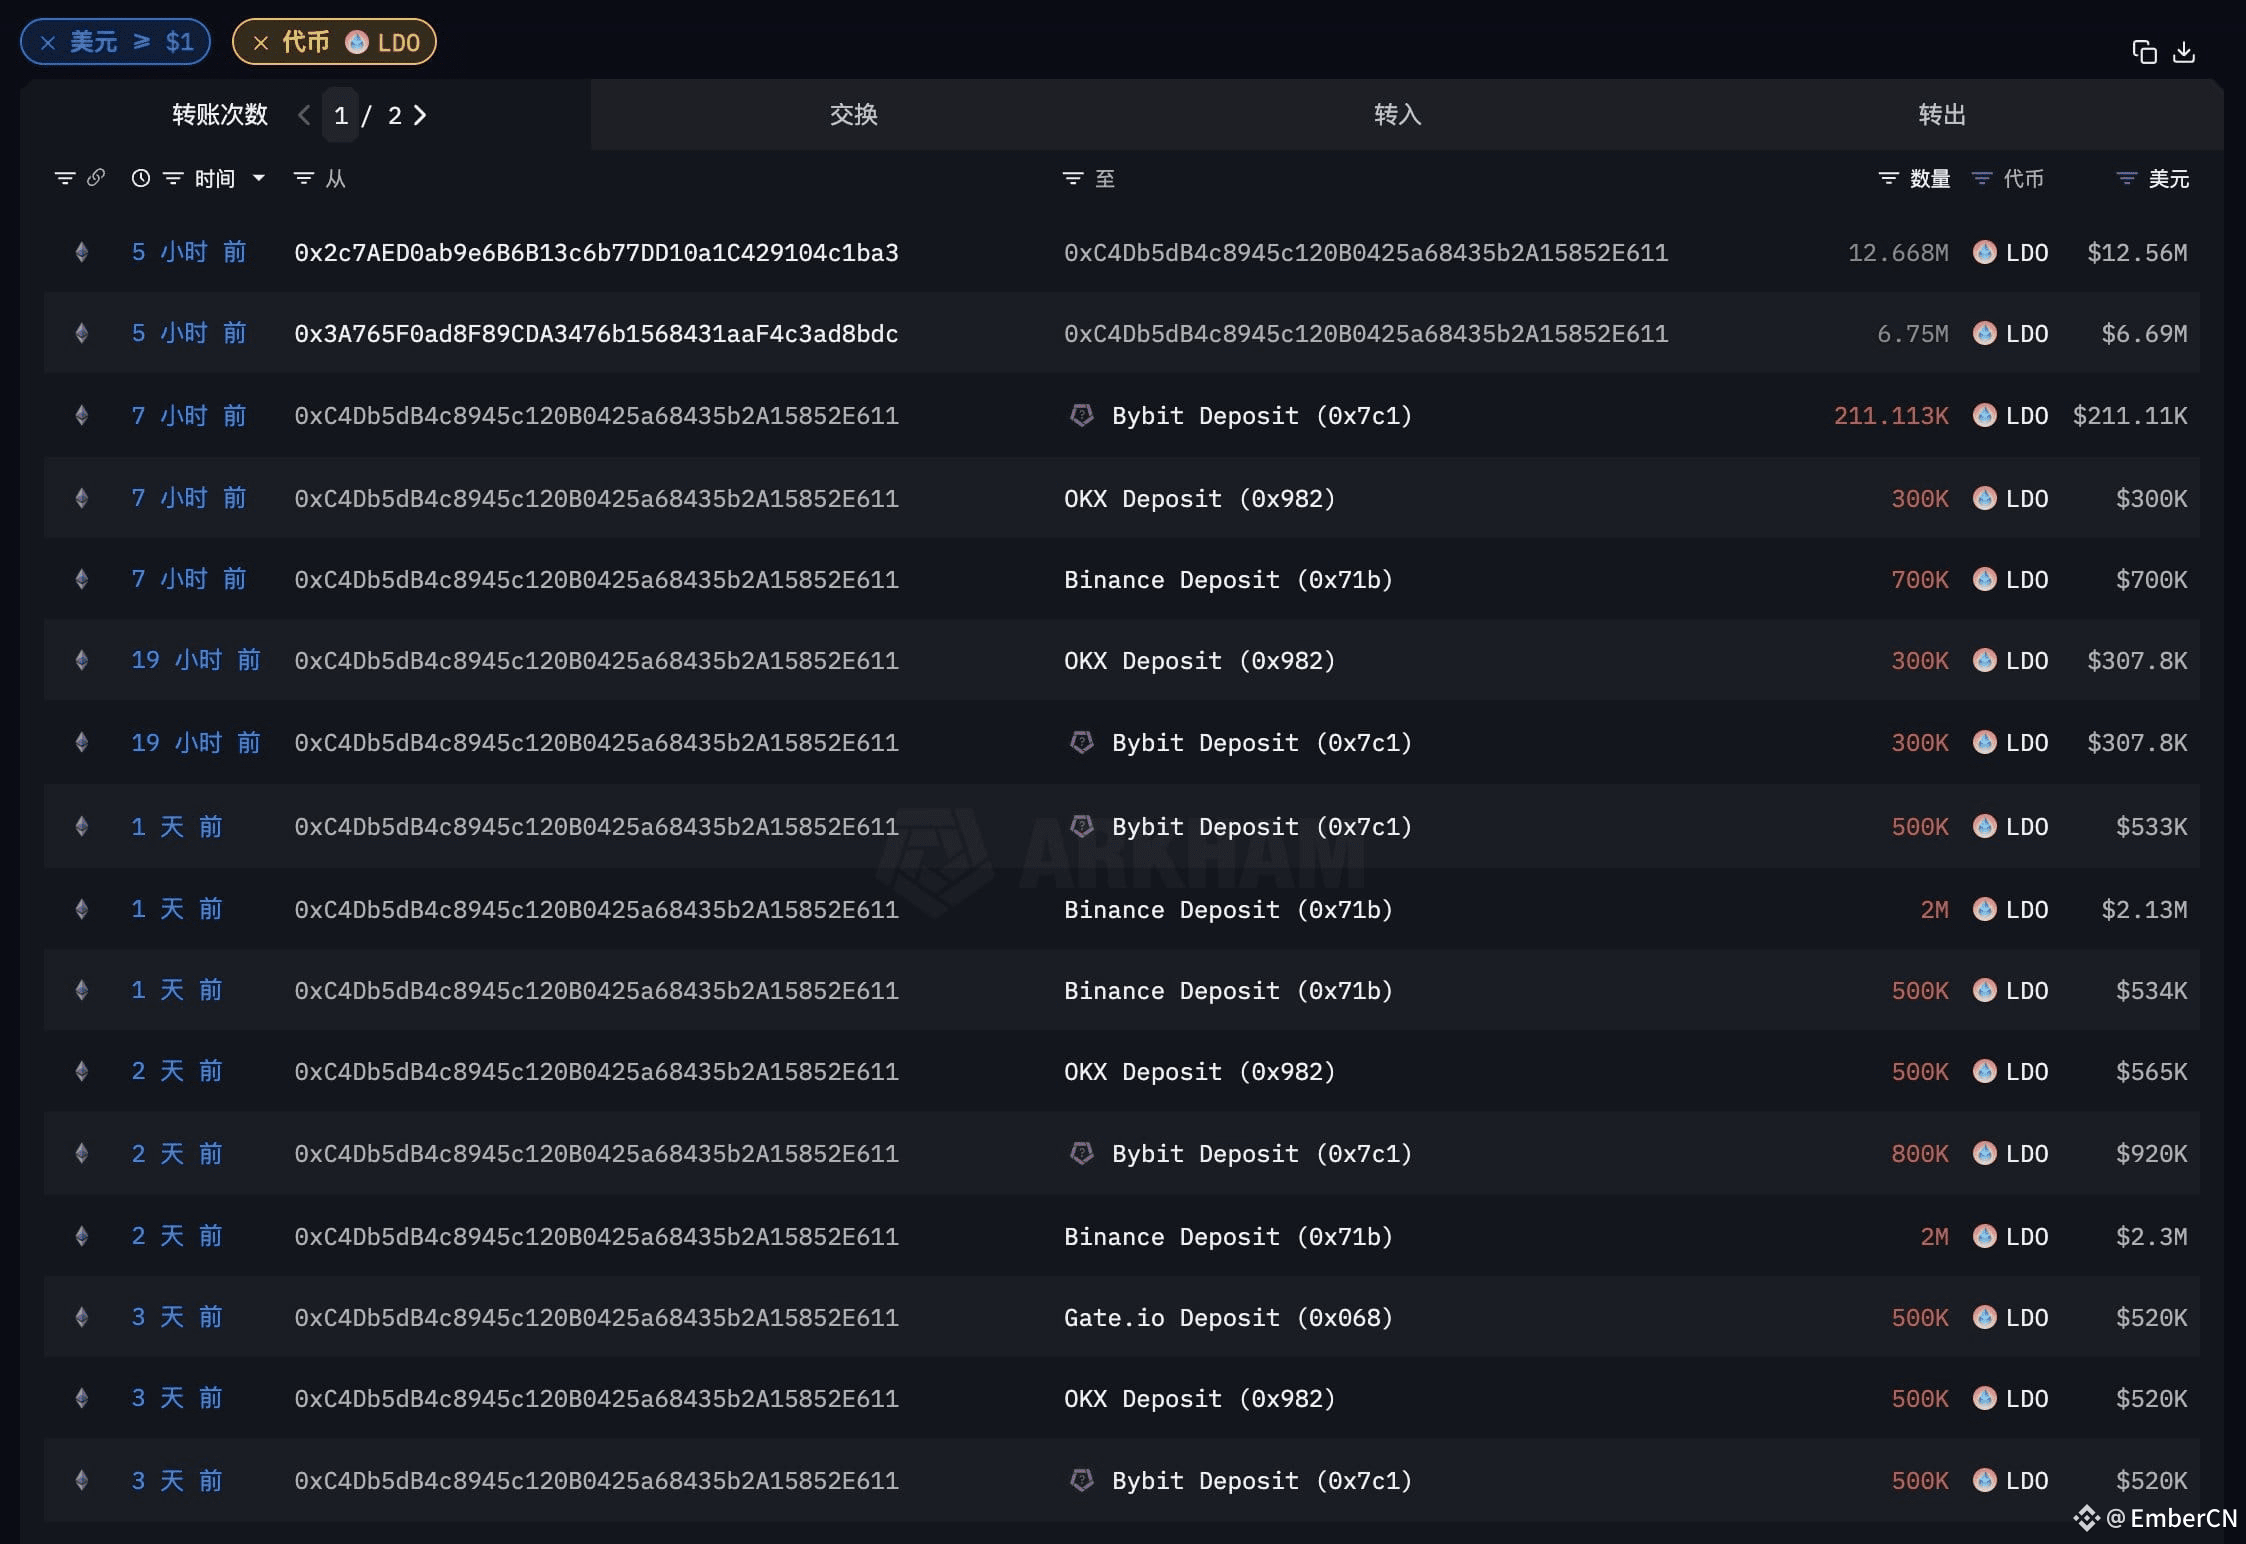Open the 1 天 前 timestamp of $534K transfer
This screenshot has height=1544, width=2246.
[177, 991]
